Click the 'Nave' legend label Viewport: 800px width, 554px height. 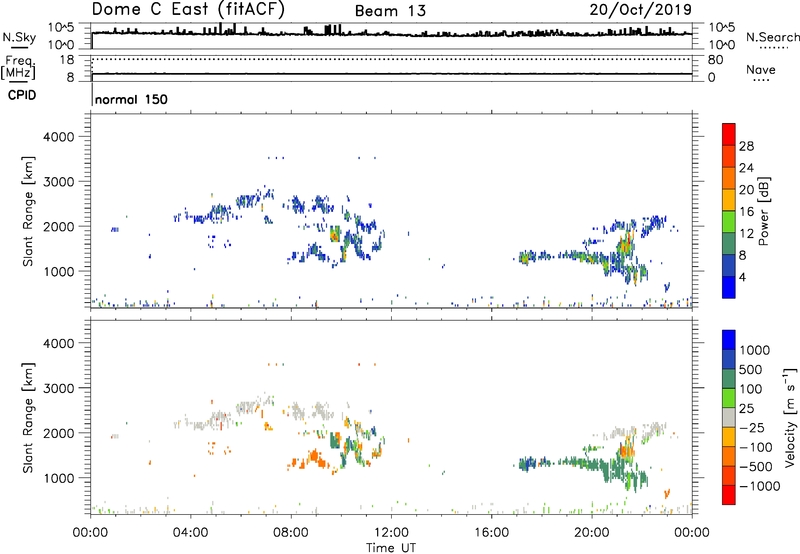click(x=760, y=69)
